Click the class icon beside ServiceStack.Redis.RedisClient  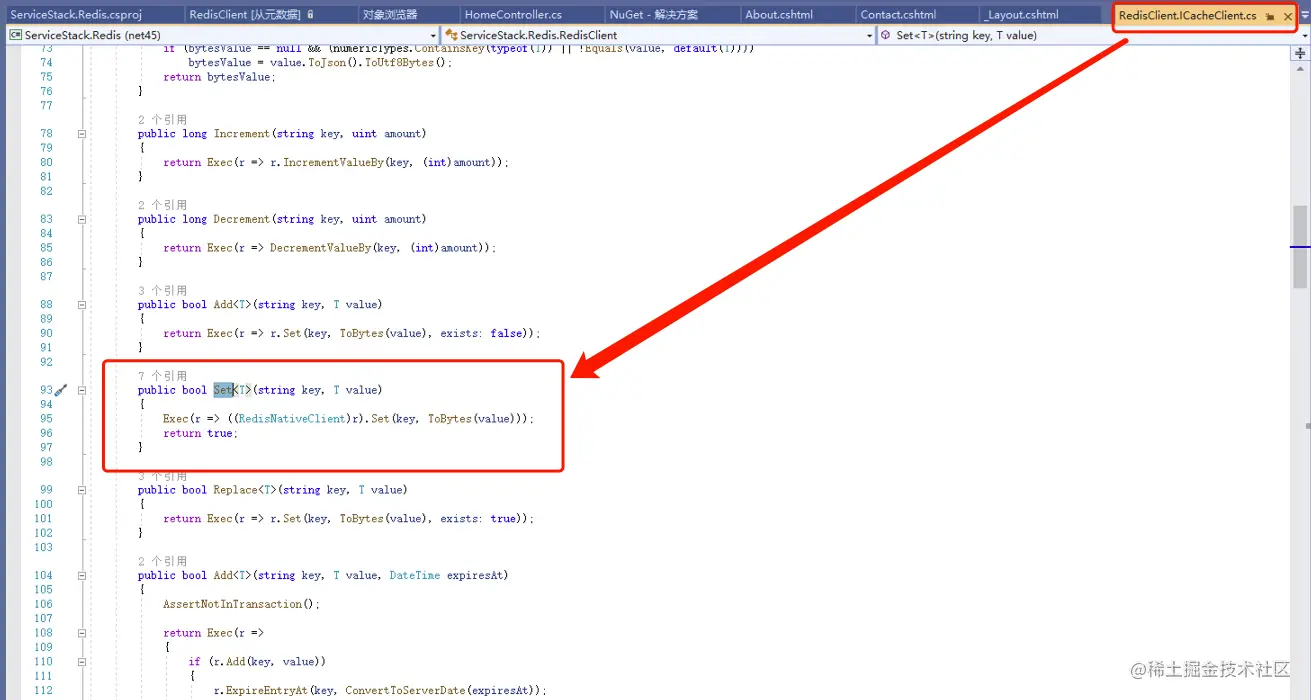[x=451, y=35]
